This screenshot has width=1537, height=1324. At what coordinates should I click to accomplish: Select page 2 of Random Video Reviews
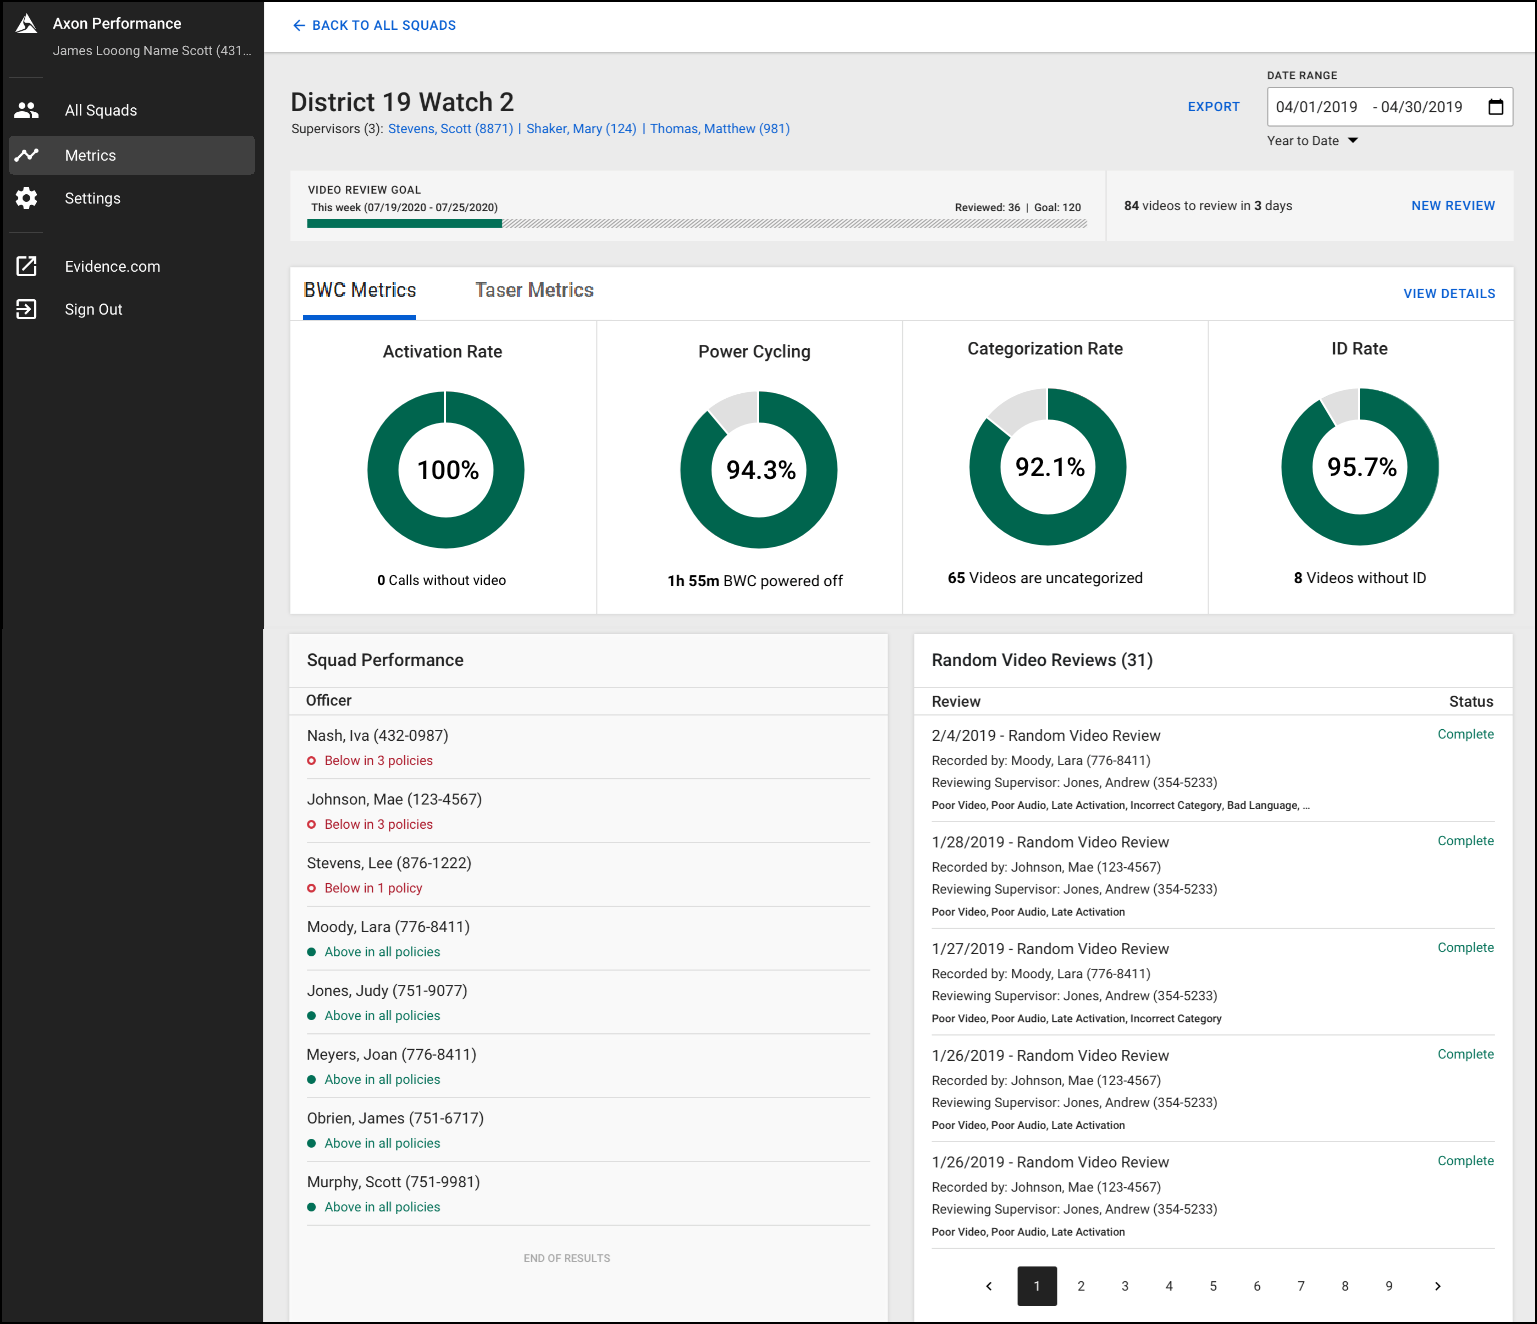pos(1081,1286)
